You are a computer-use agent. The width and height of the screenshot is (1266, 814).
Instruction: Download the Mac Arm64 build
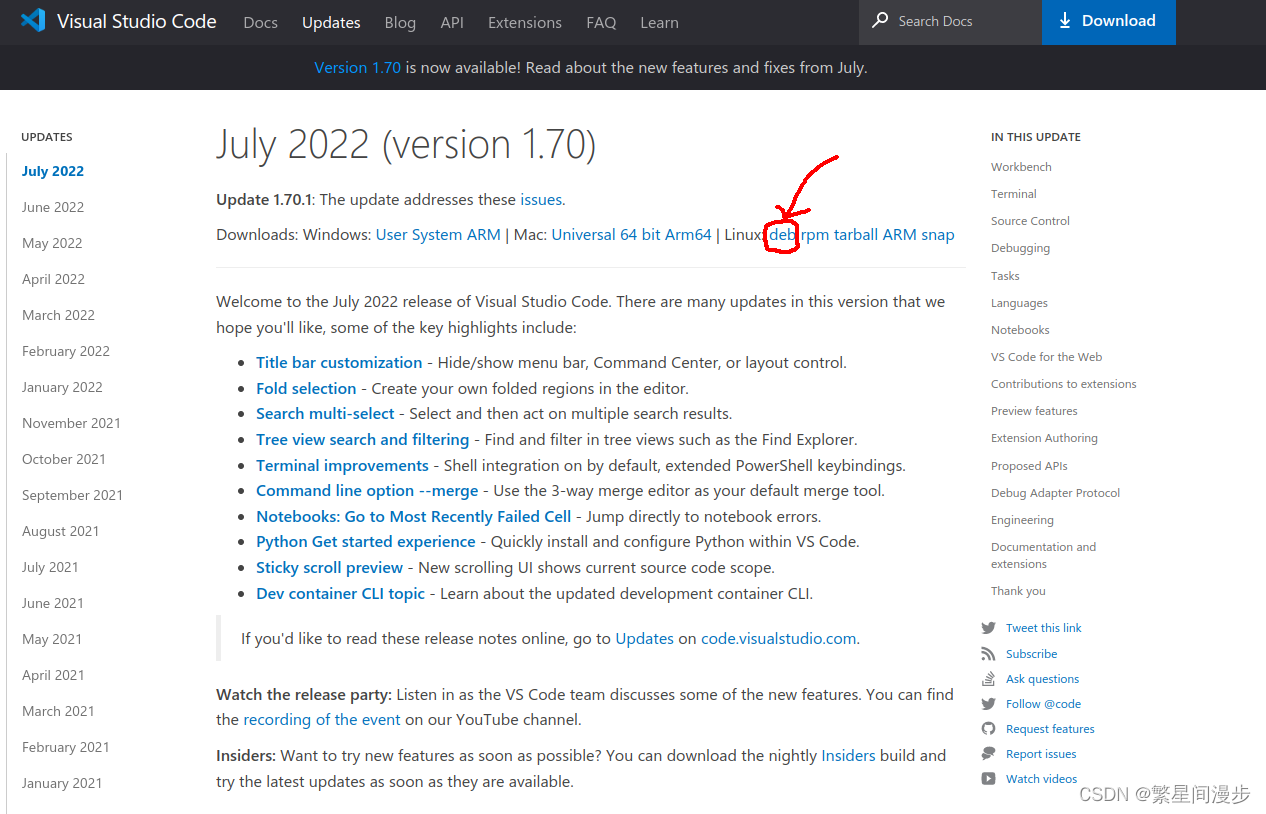tap(690, 235)
